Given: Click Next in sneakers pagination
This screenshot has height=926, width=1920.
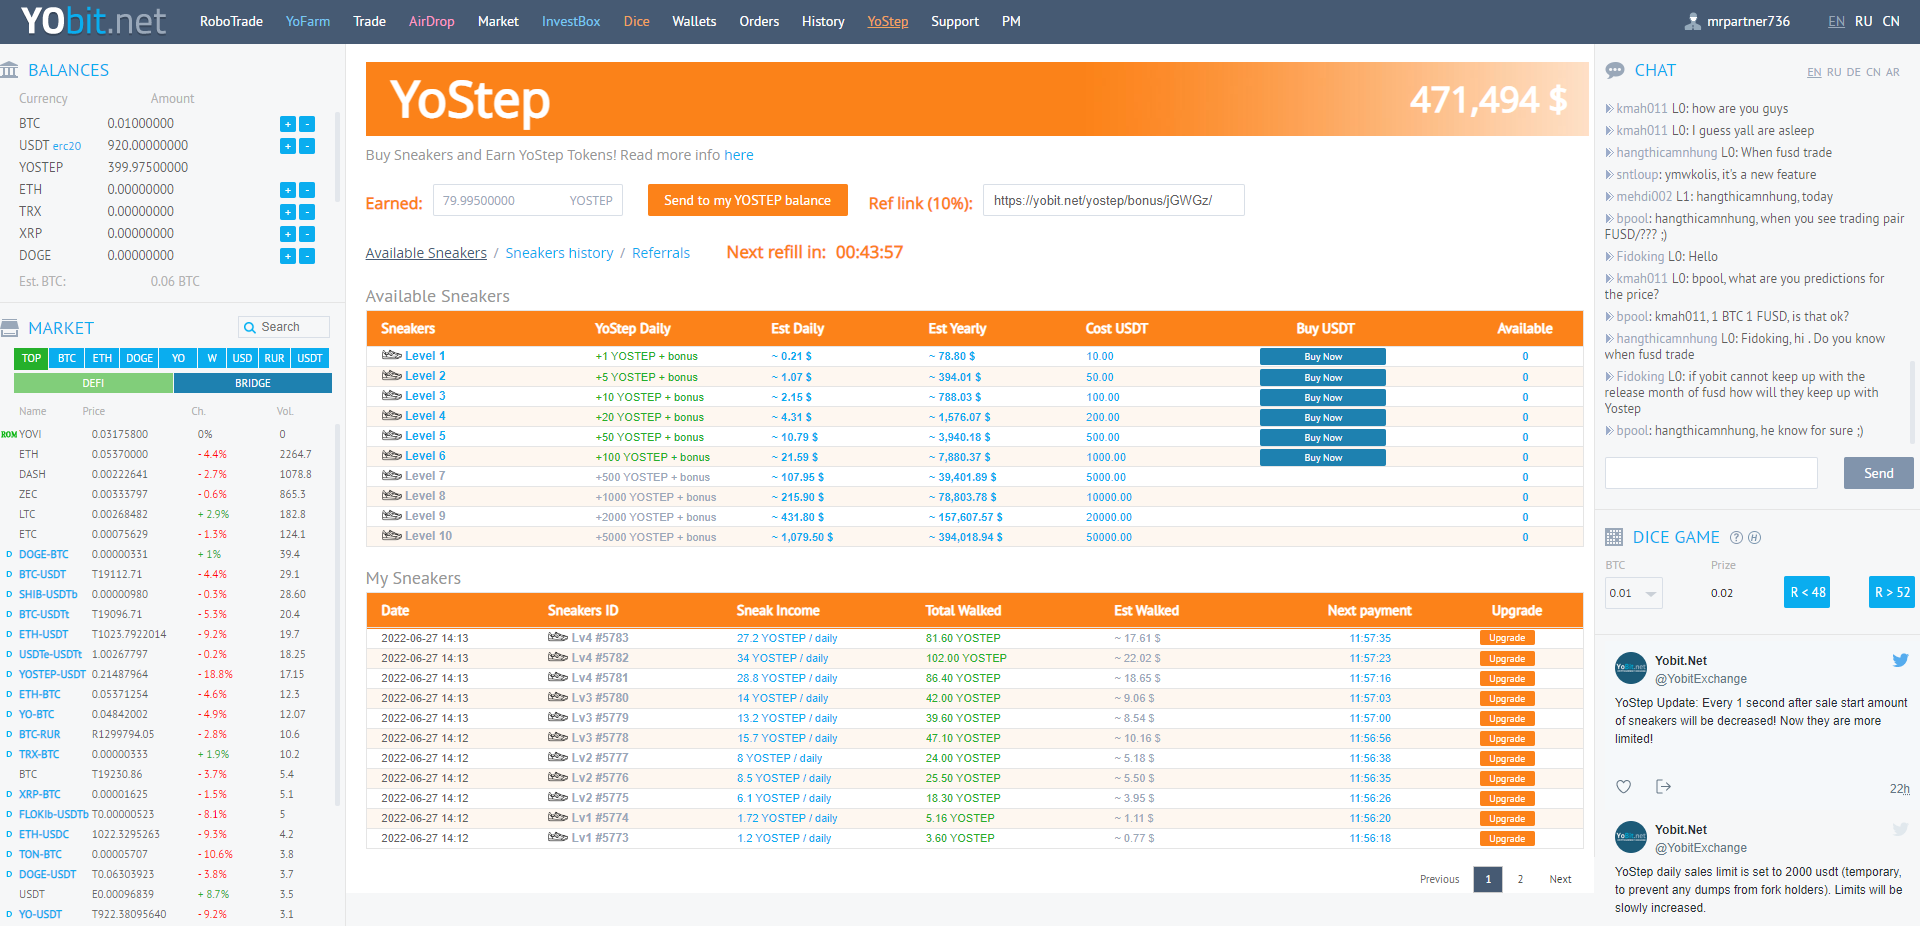Looking at the screenshot, I should tap(1560, 879).
